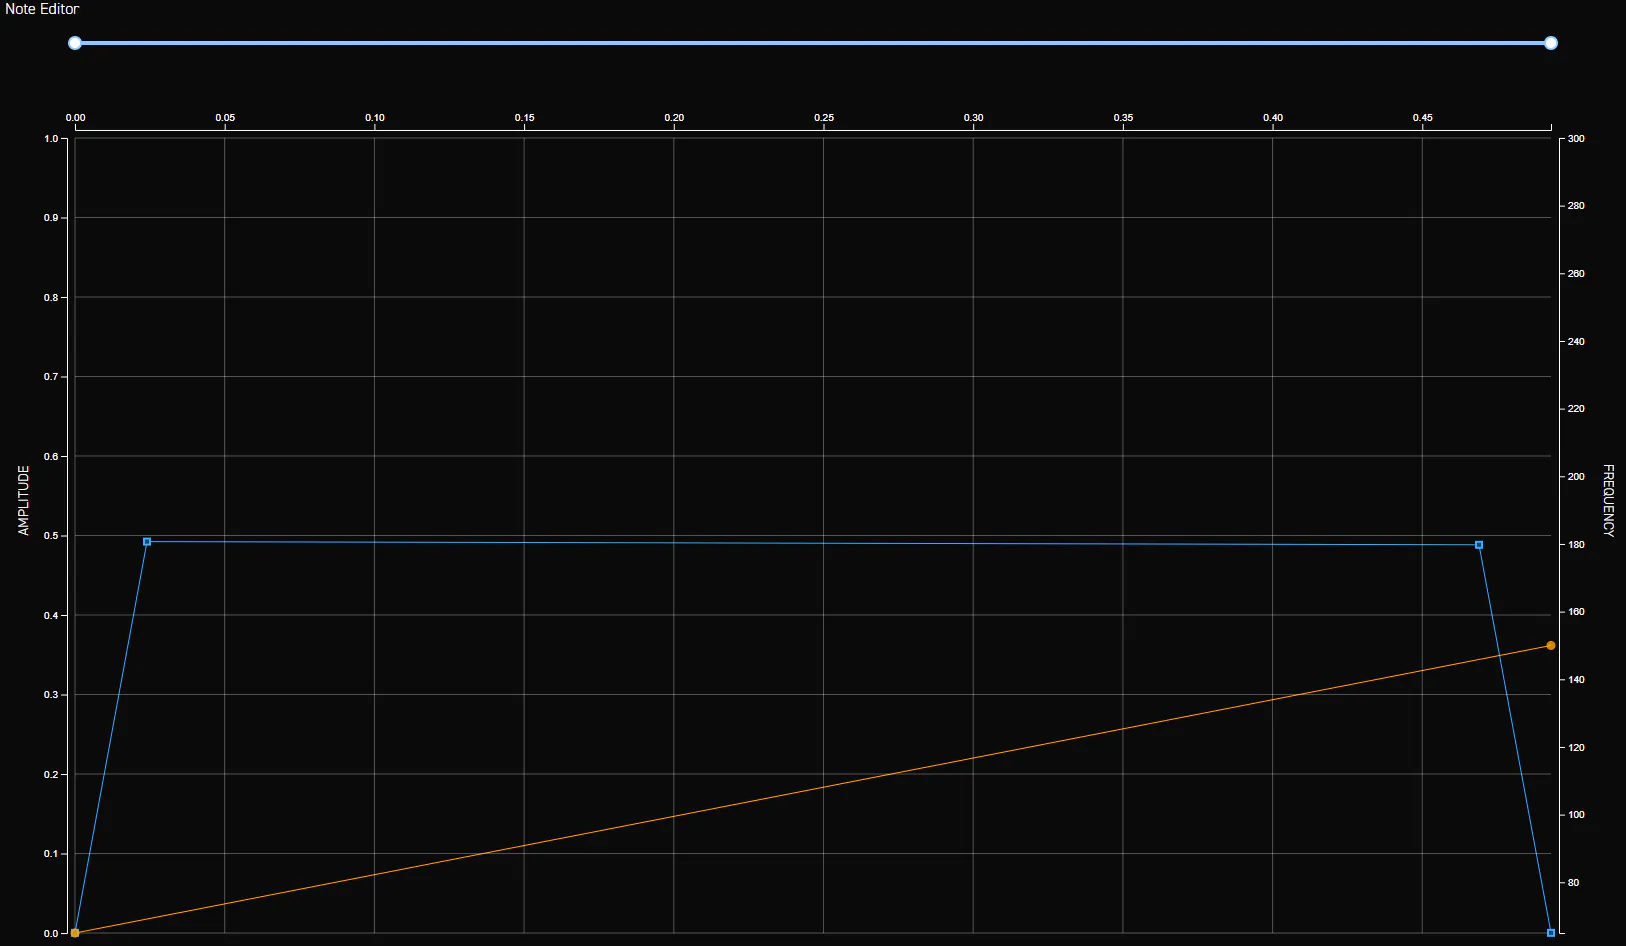This screenshot has width=1626, height=946.
Task: Select the blue amplitude point near 0.47 seconds
Action: [1479, 545]
